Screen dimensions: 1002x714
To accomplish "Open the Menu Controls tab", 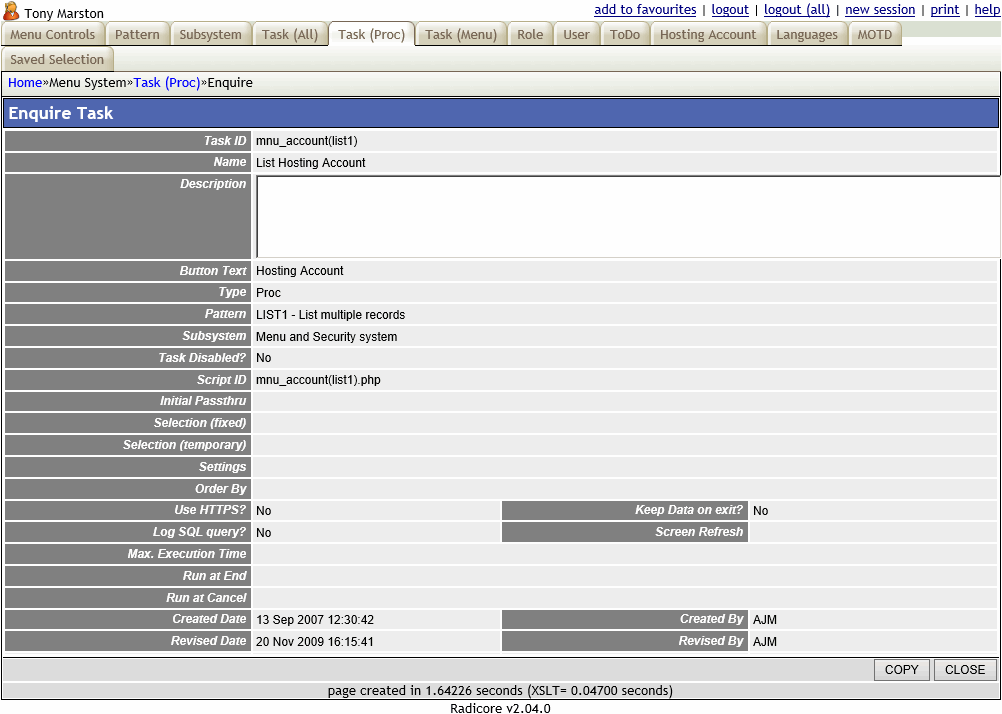I will pyautogui.click(x=53, y=34).
